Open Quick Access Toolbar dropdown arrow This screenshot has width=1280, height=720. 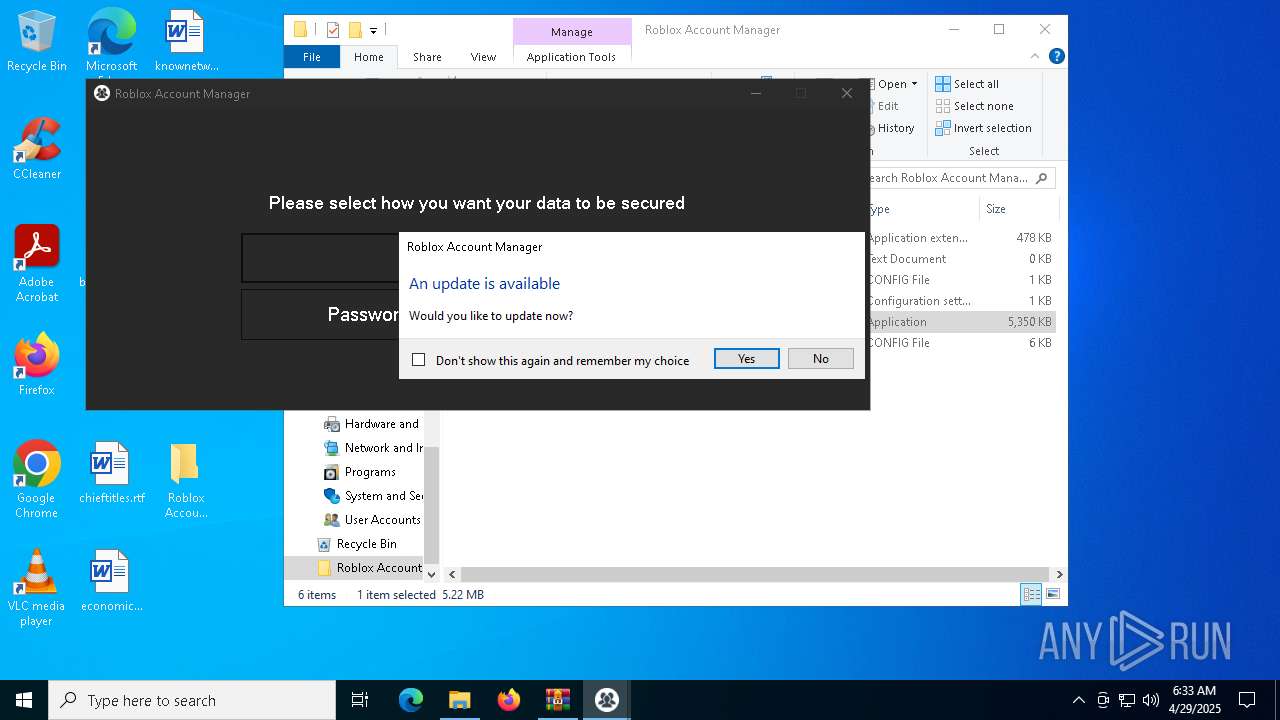click(x=373, y=31)
